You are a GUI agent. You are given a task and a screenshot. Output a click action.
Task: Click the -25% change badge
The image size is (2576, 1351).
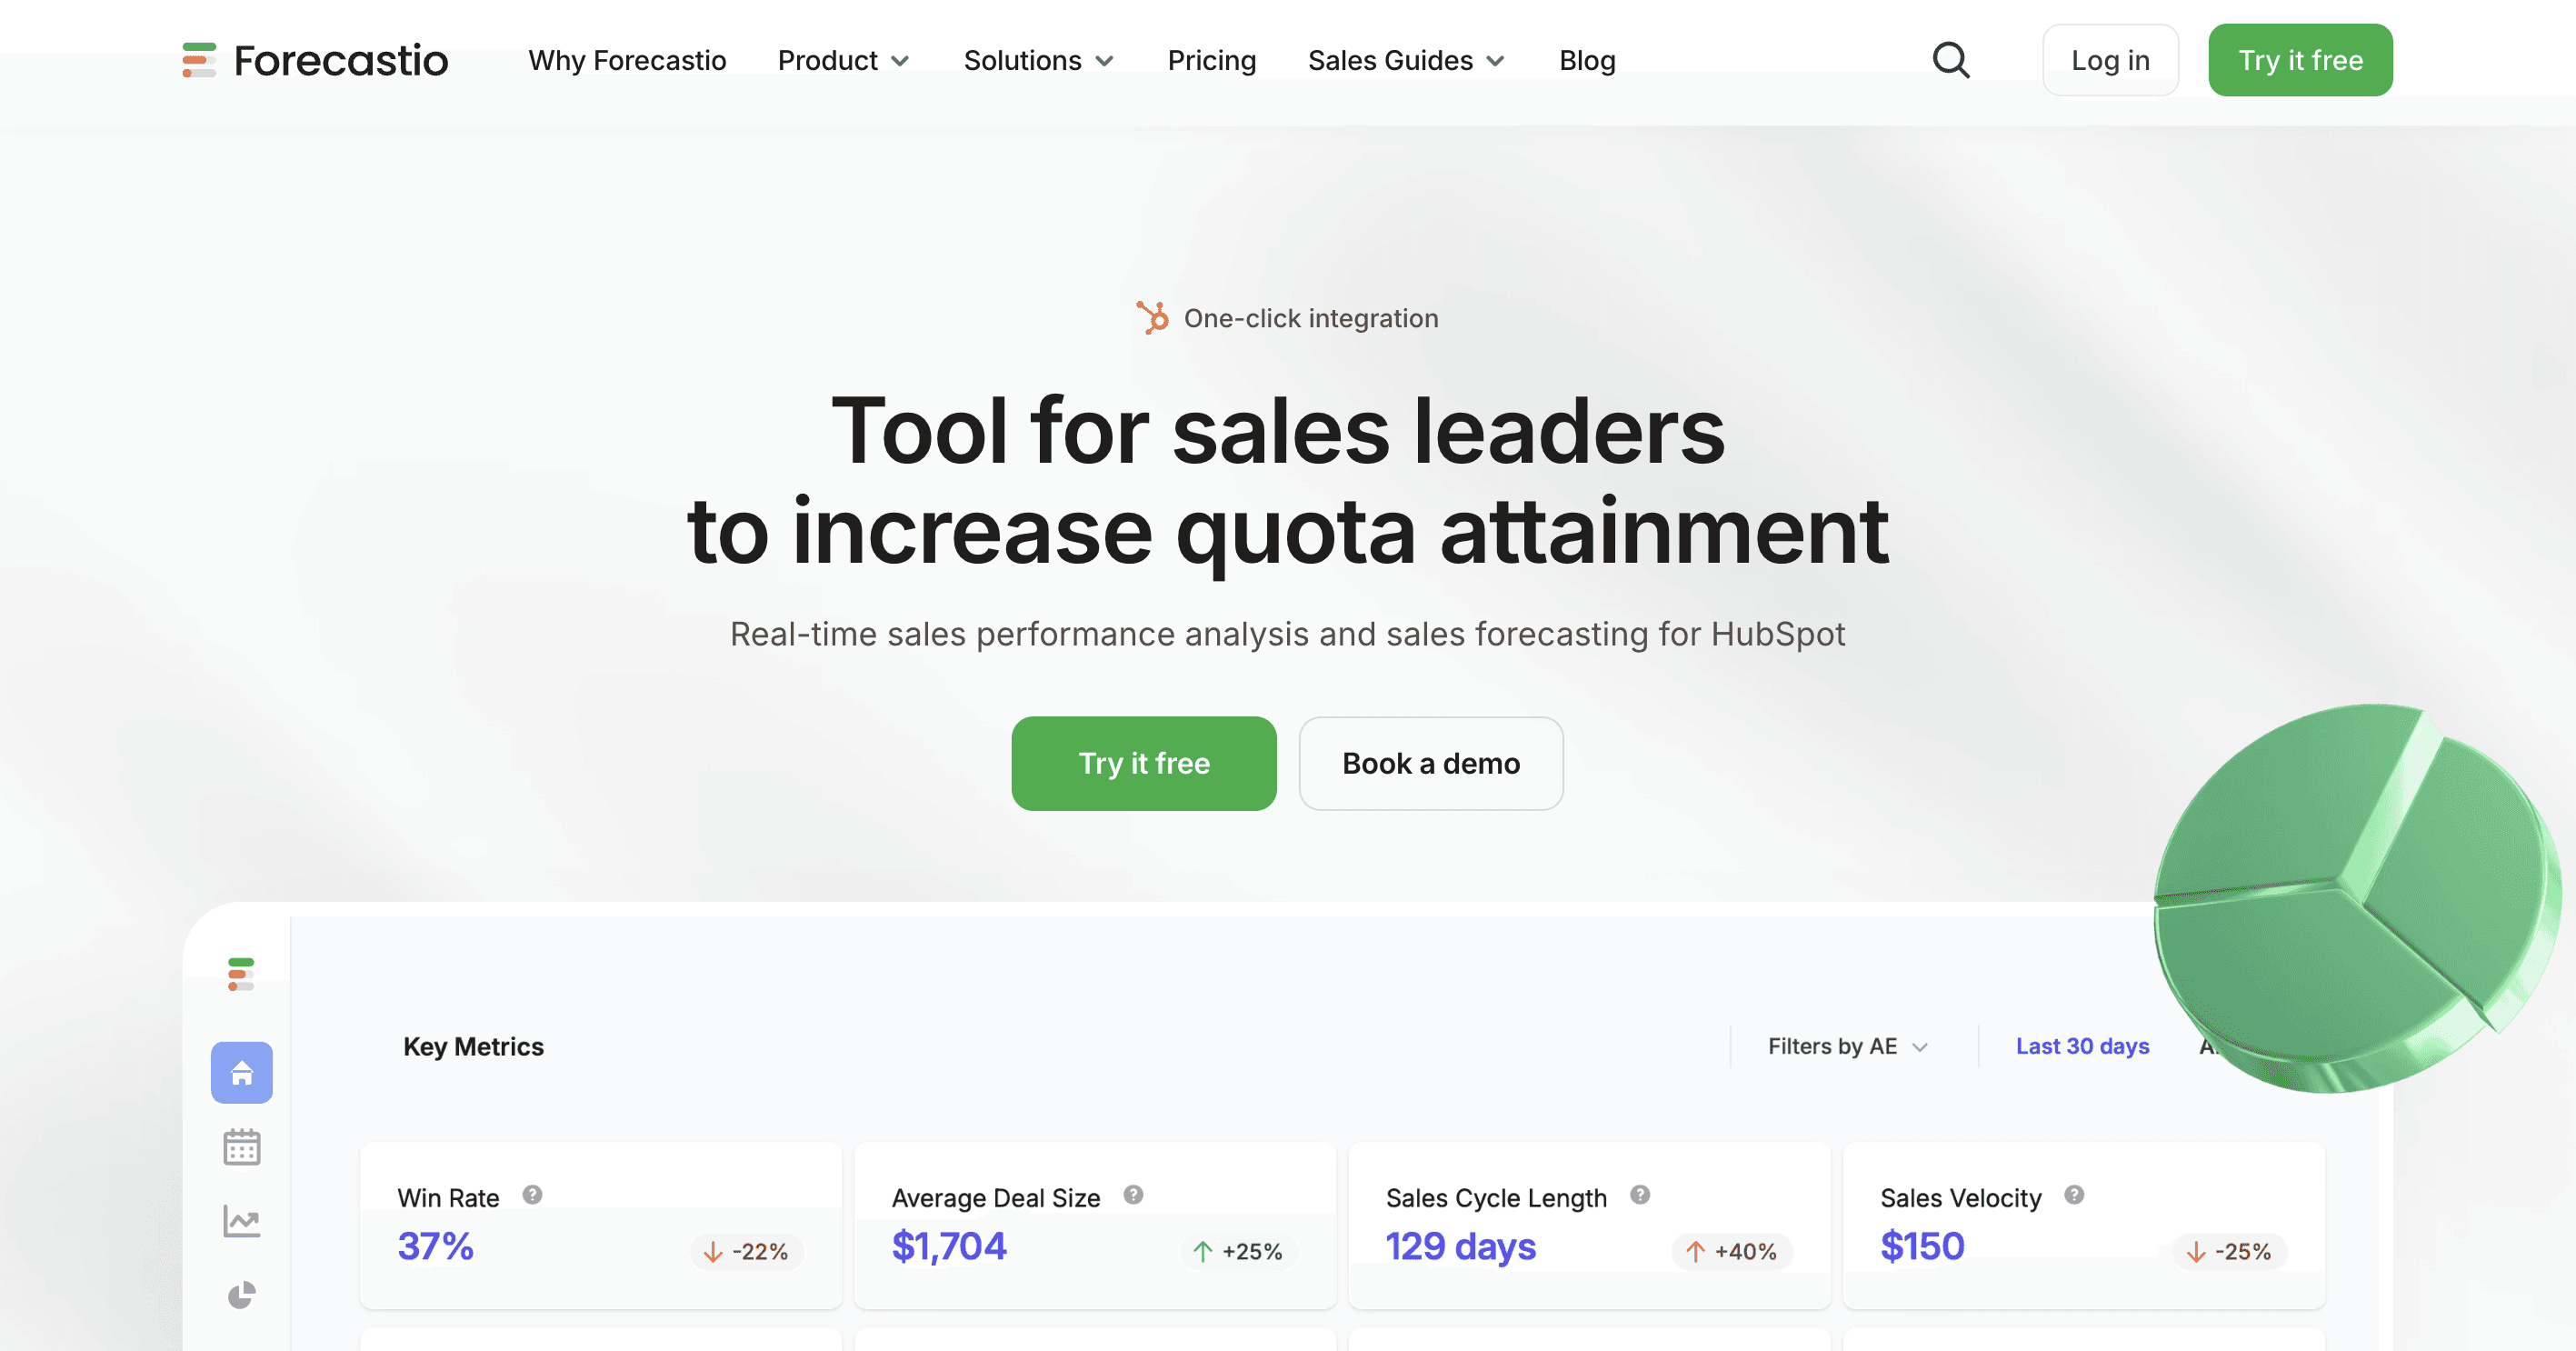pyautogui.click(x=2230, y=1252)
